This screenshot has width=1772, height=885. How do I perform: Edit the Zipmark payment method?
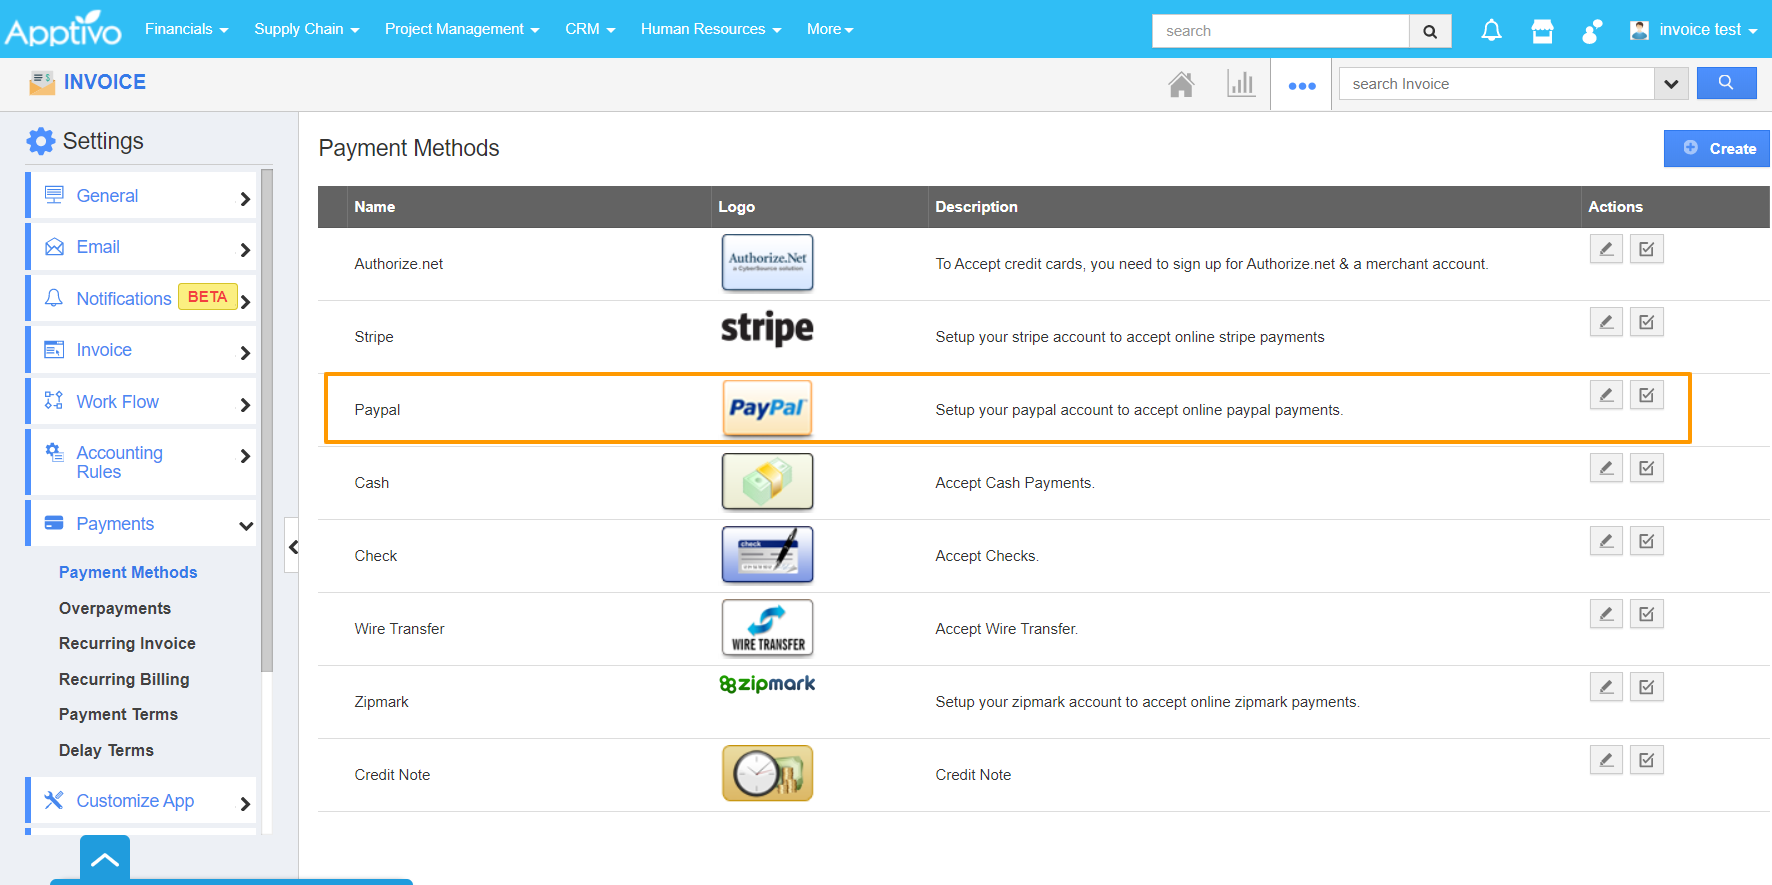(x=1606, y=687)
